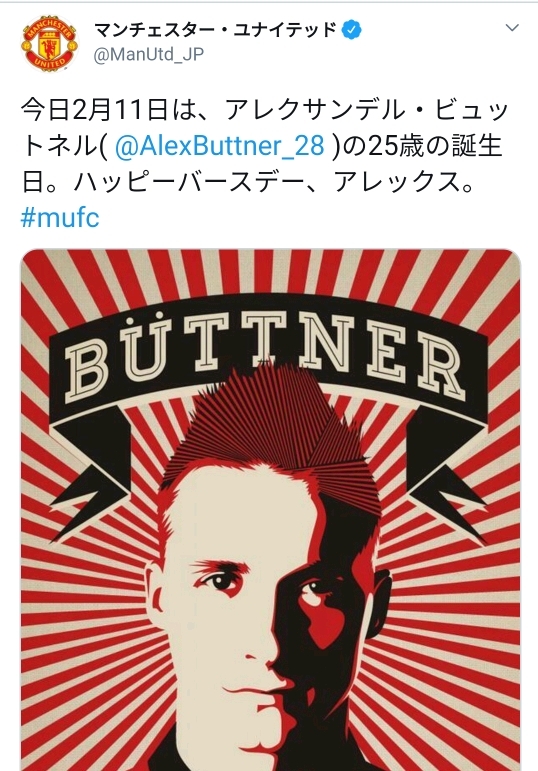Click the BÜTTNER banner lettering on the poster

267,356
